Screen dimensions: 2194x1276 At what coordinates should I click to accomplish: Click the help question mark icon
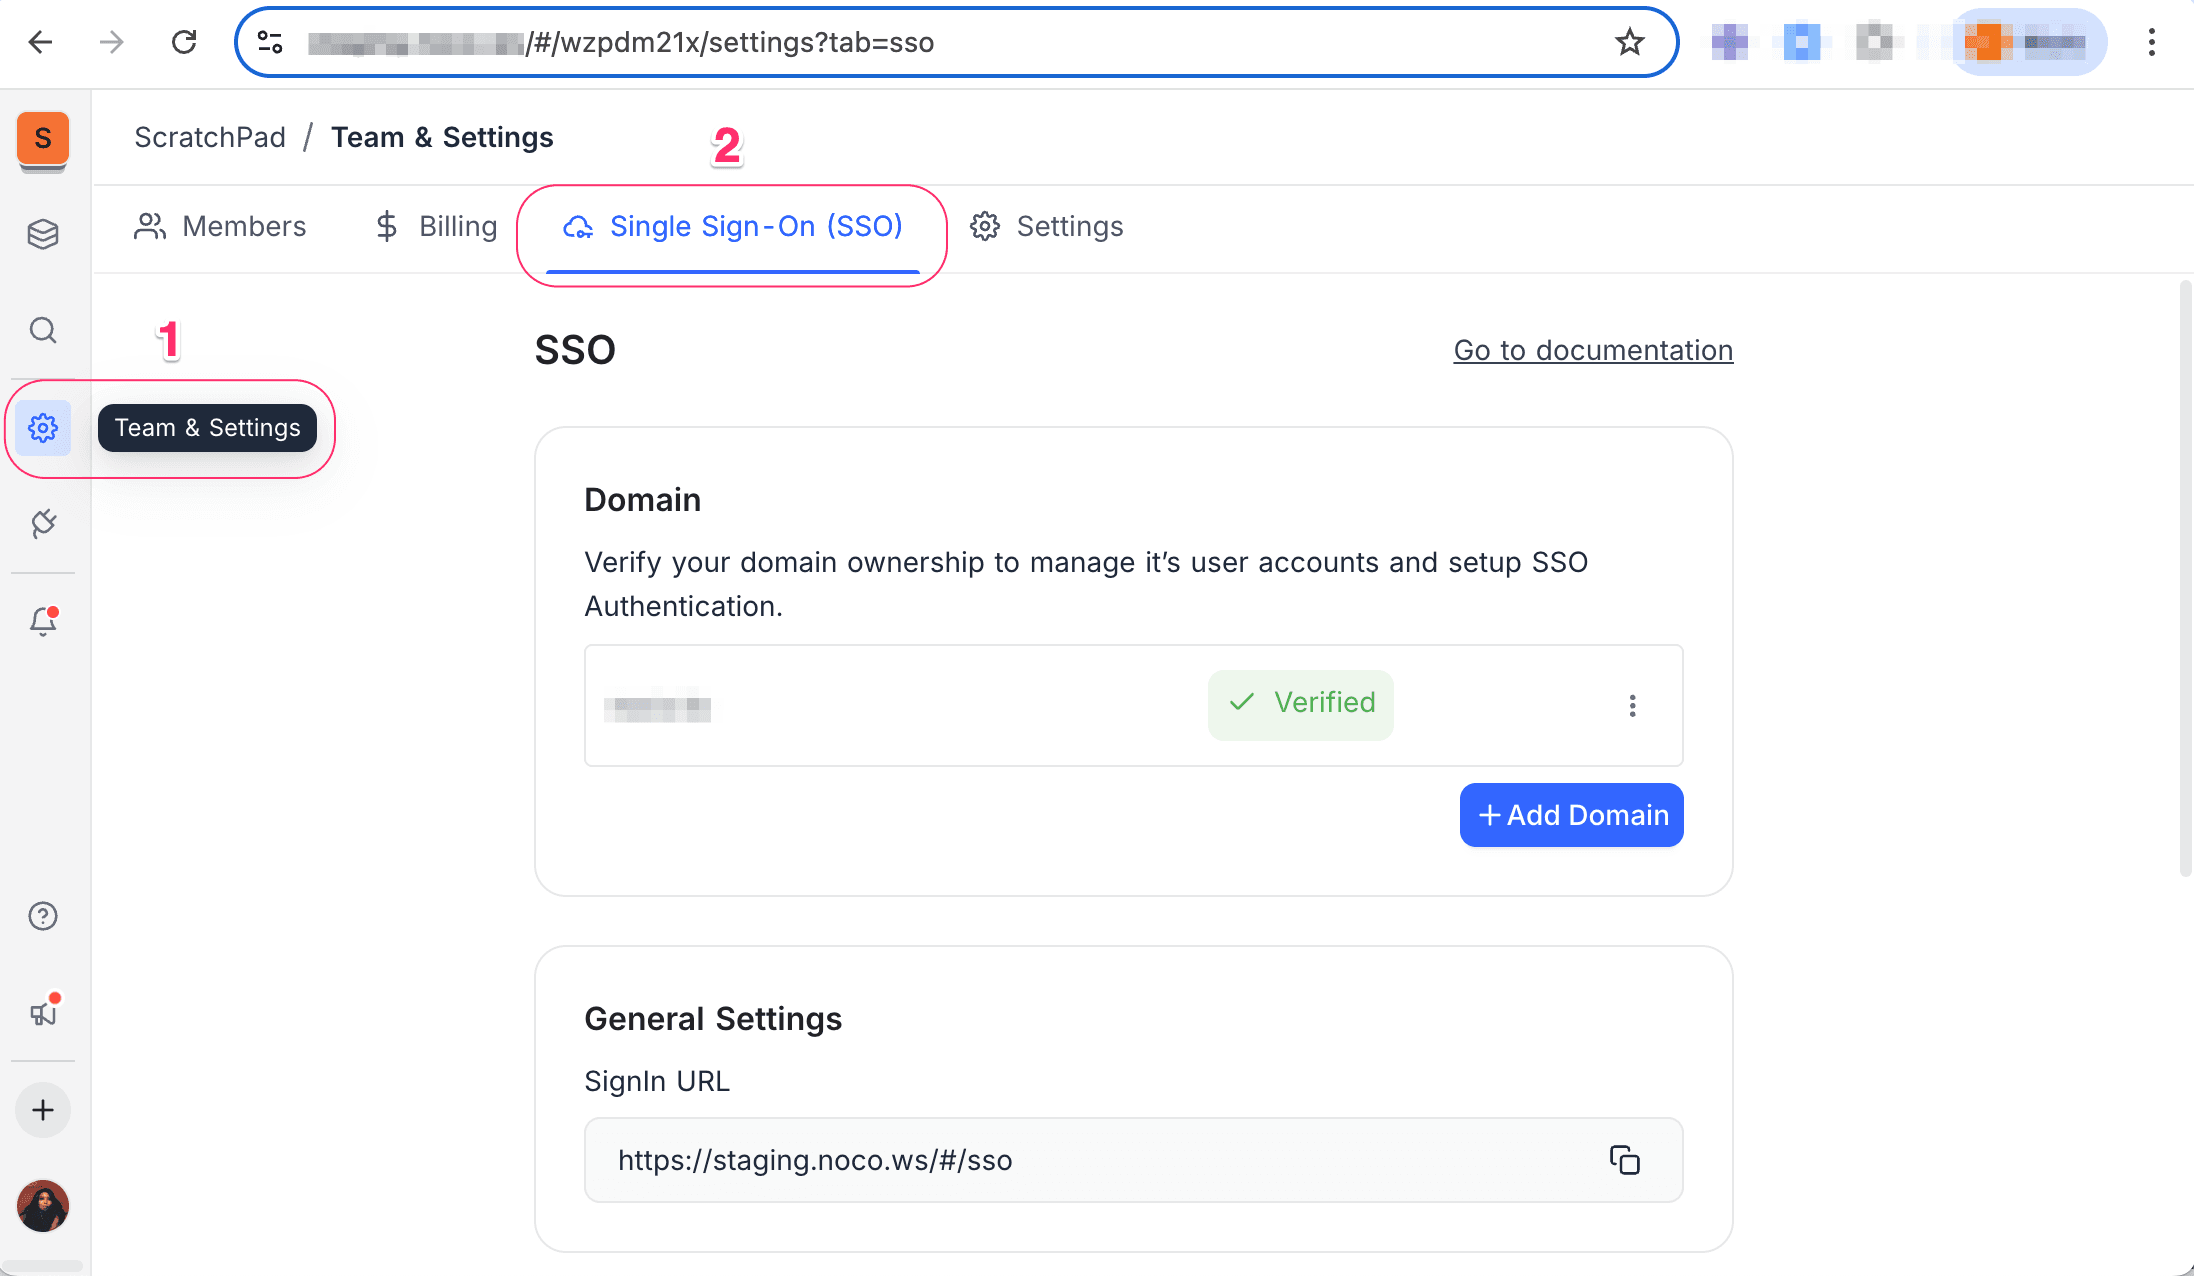tap(42, 916)
